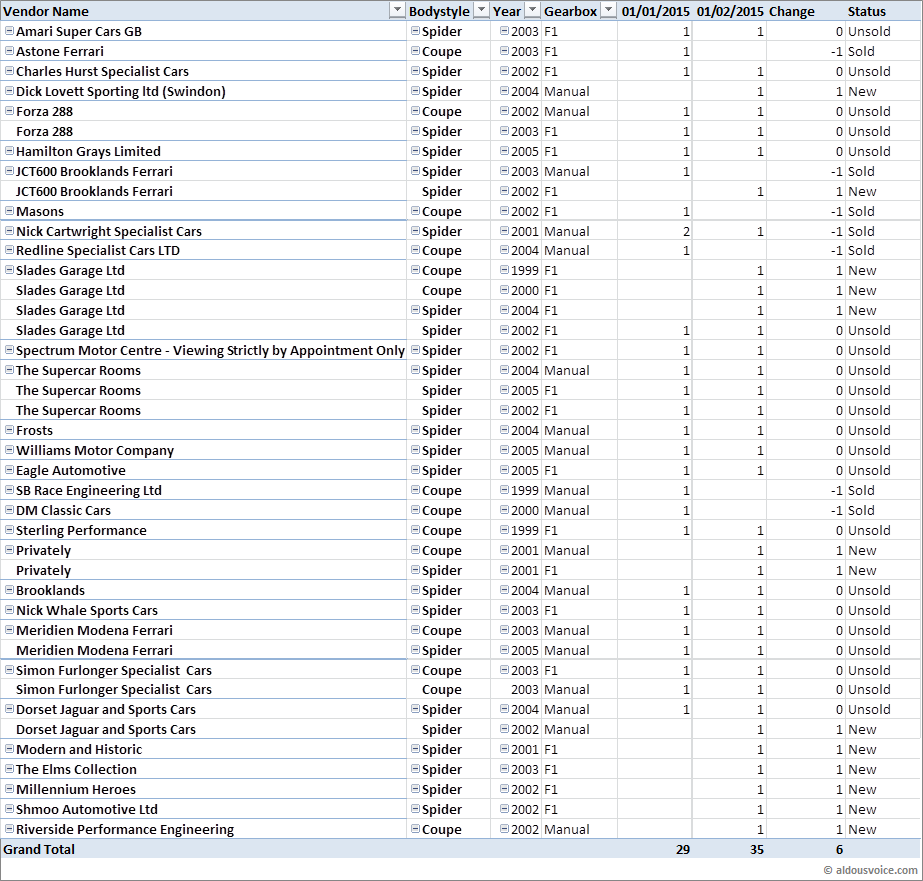Open the Gearbox filter dropdown
This screenshot has height=881, width=923.
point(608,11)
